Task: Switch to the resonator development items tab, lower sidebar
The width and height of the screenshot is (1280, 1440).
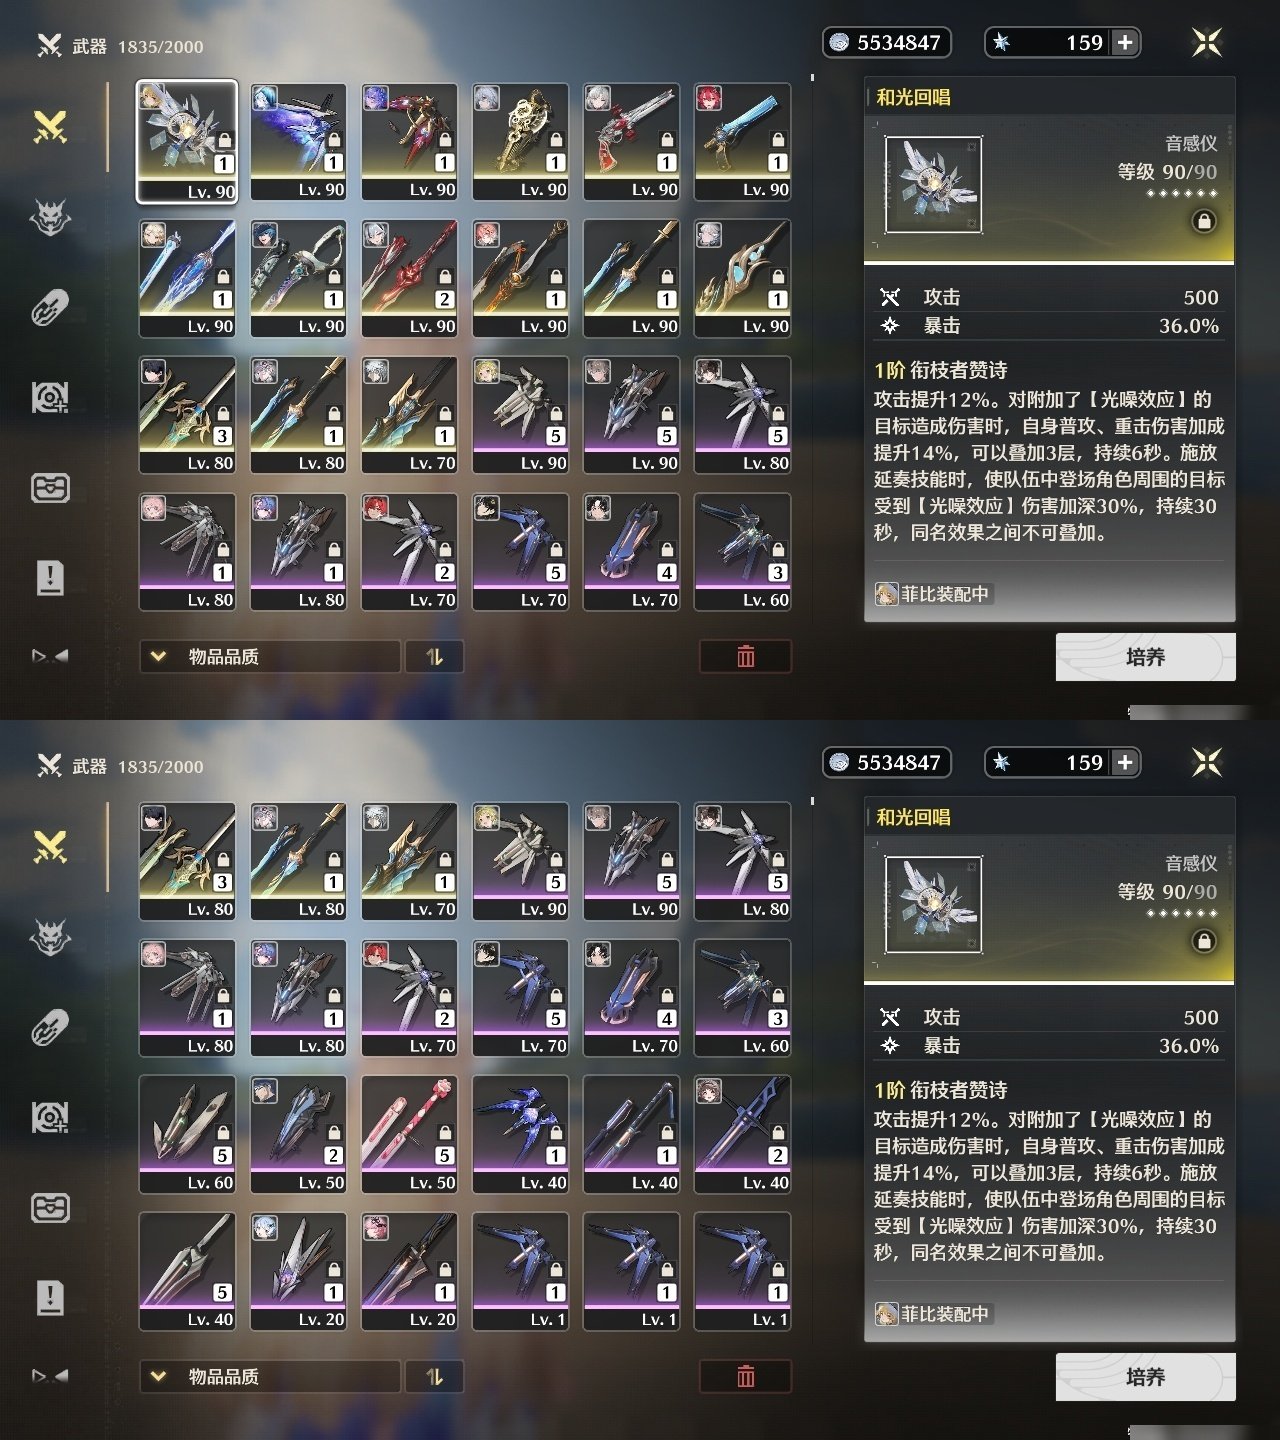Action: 50,1117
